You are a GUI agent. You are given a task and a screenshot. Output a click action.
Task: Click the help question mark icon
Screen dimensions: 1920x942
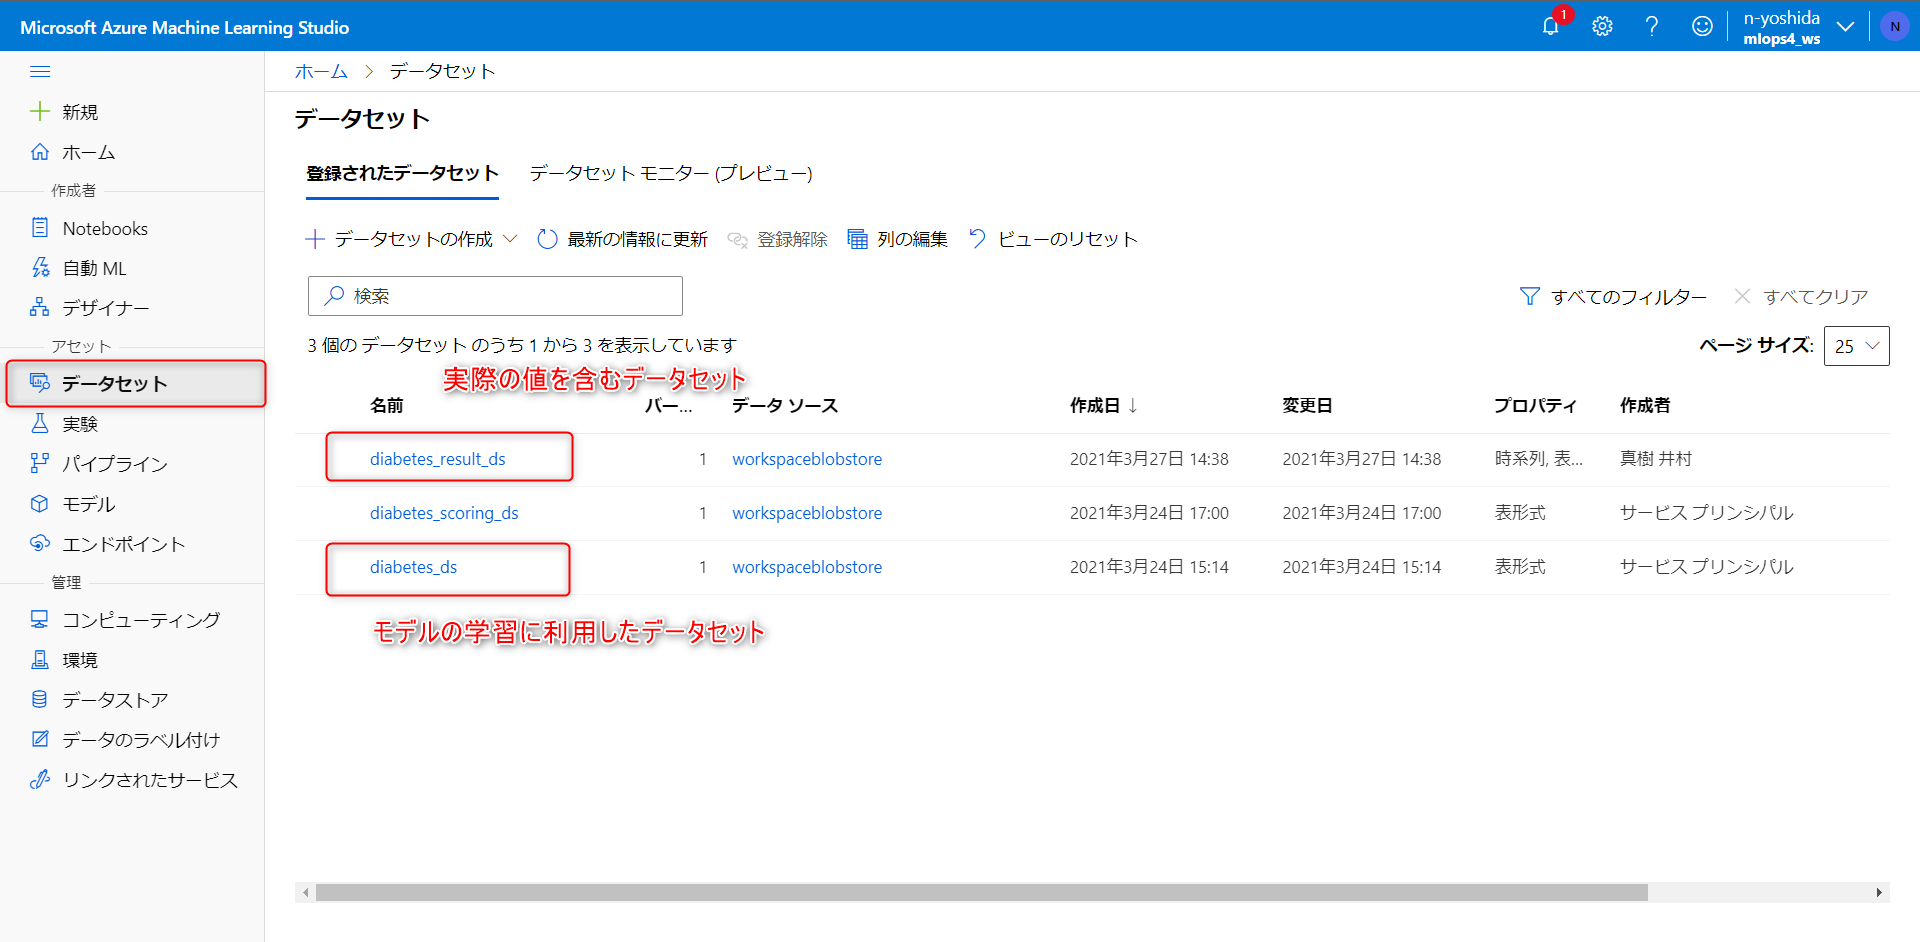pos(1652,27)
